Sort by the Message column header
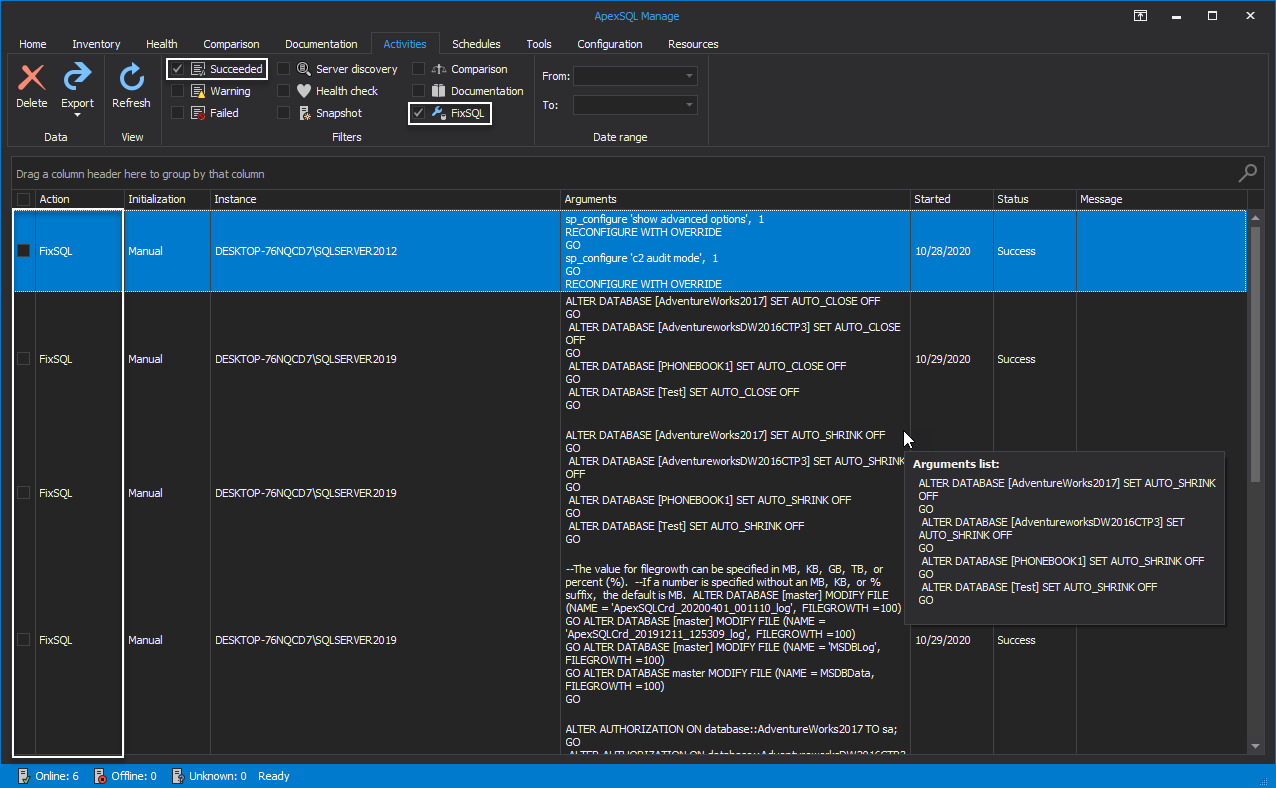This screenshot has height=788, width=1276. [1160, 199]
